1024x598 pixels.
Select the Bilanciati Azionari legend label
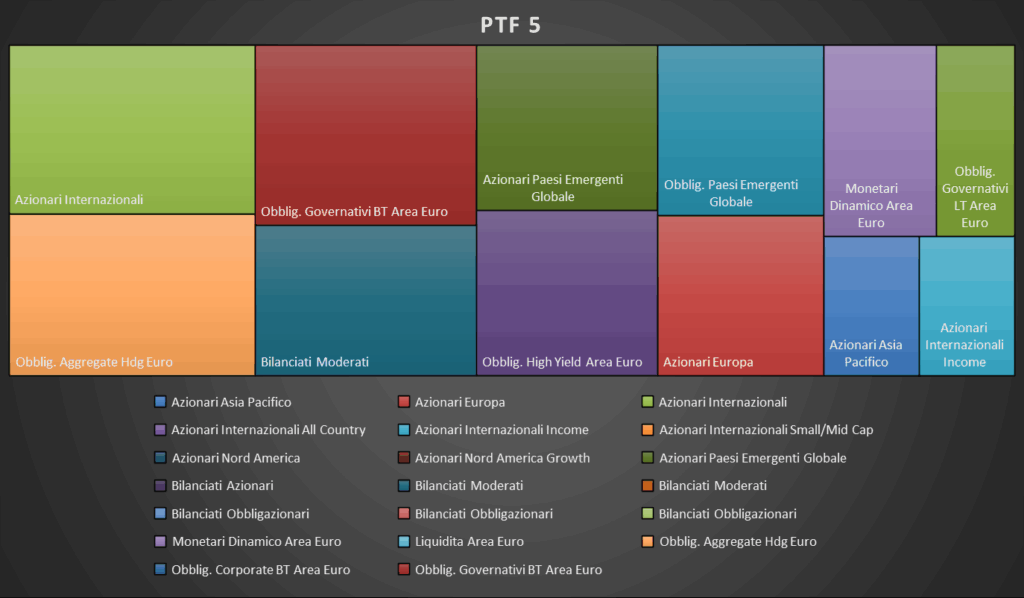click(222, 485)
